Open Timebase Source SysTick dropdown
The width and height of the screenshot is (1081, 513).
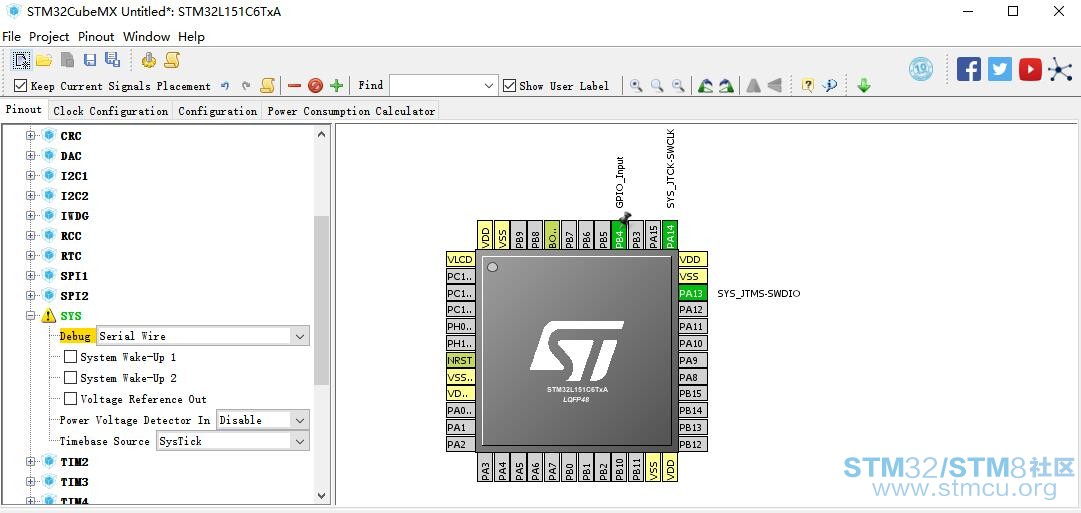pos(300,441)
